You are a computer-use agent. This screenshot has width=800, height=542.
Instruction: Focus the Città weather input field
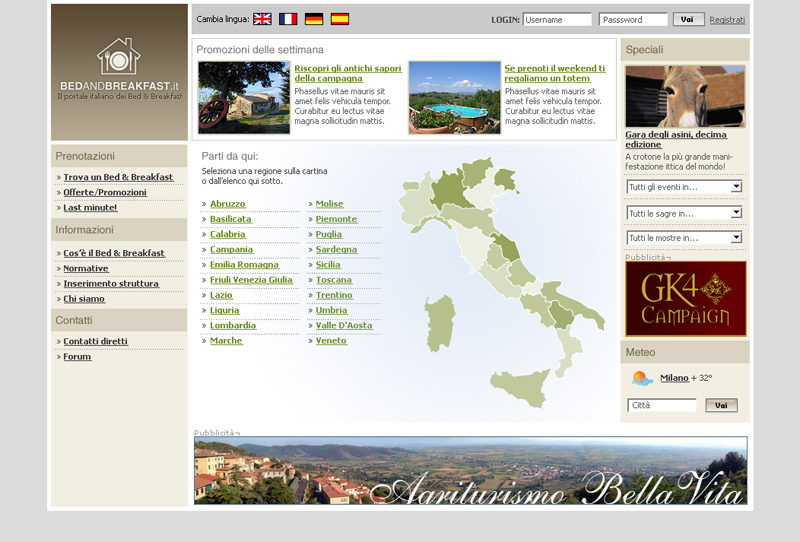[x=661, y=405]
